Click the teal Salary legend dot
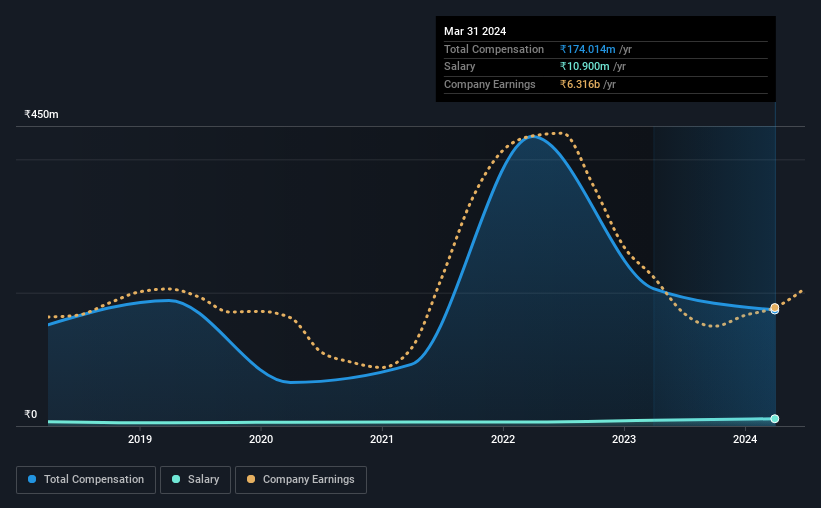Viewport: 821px width, 508px height. coord(176,479)
